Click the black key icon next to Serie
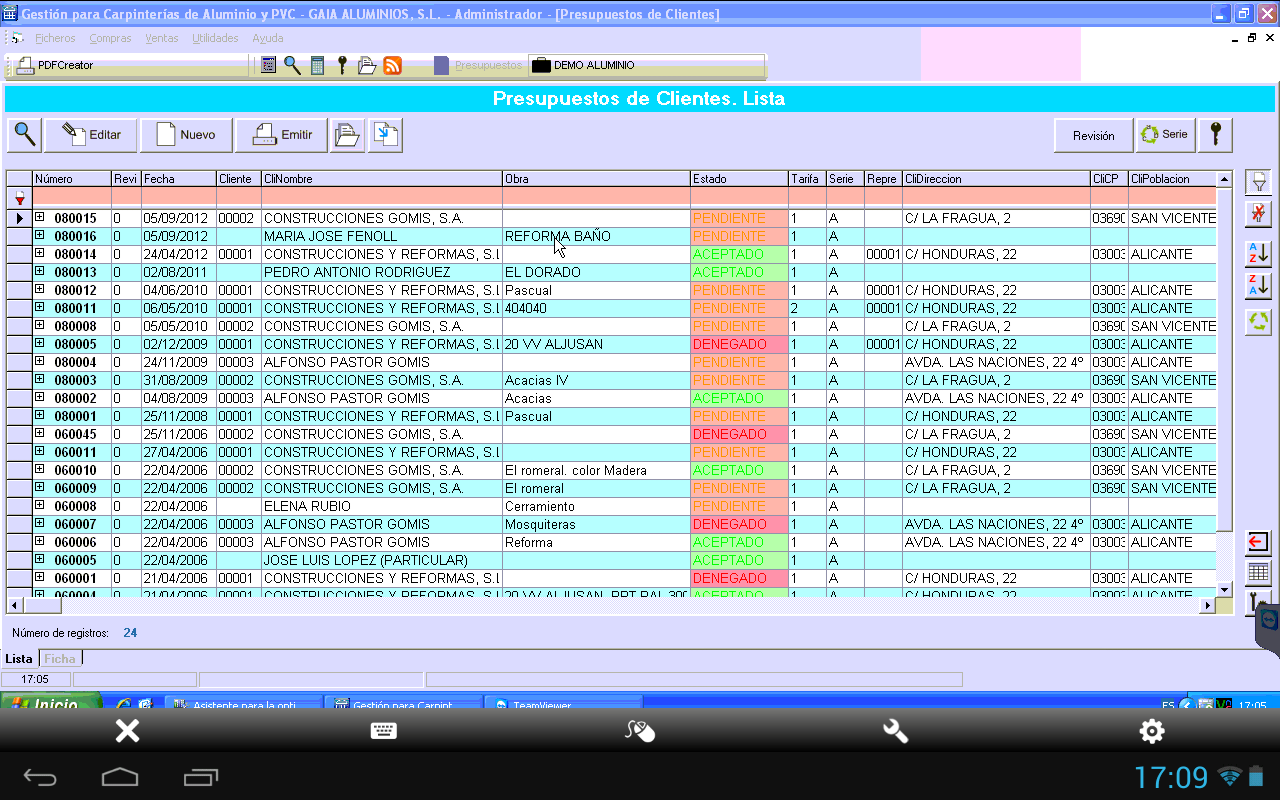Image resolution: width=1280 pixels, height=800 pixels. (x=1215, y=135)
